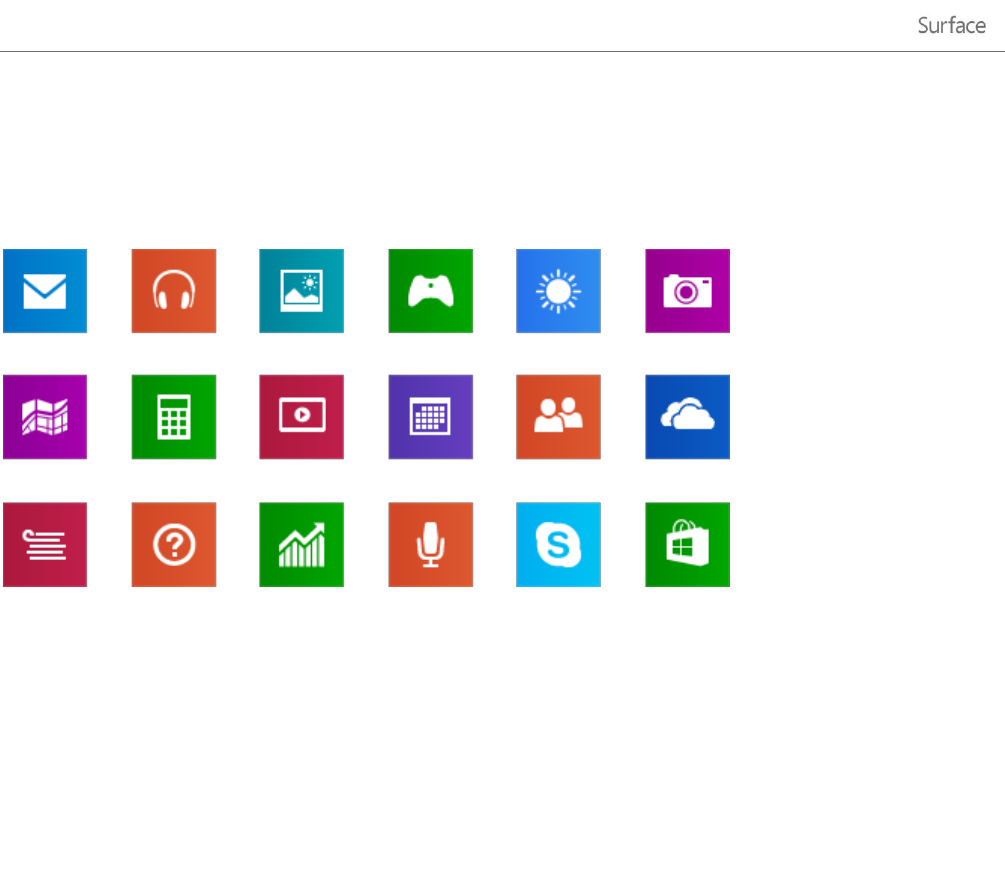
Task: Open the Weather sun tile
Action: click(558, 291)
